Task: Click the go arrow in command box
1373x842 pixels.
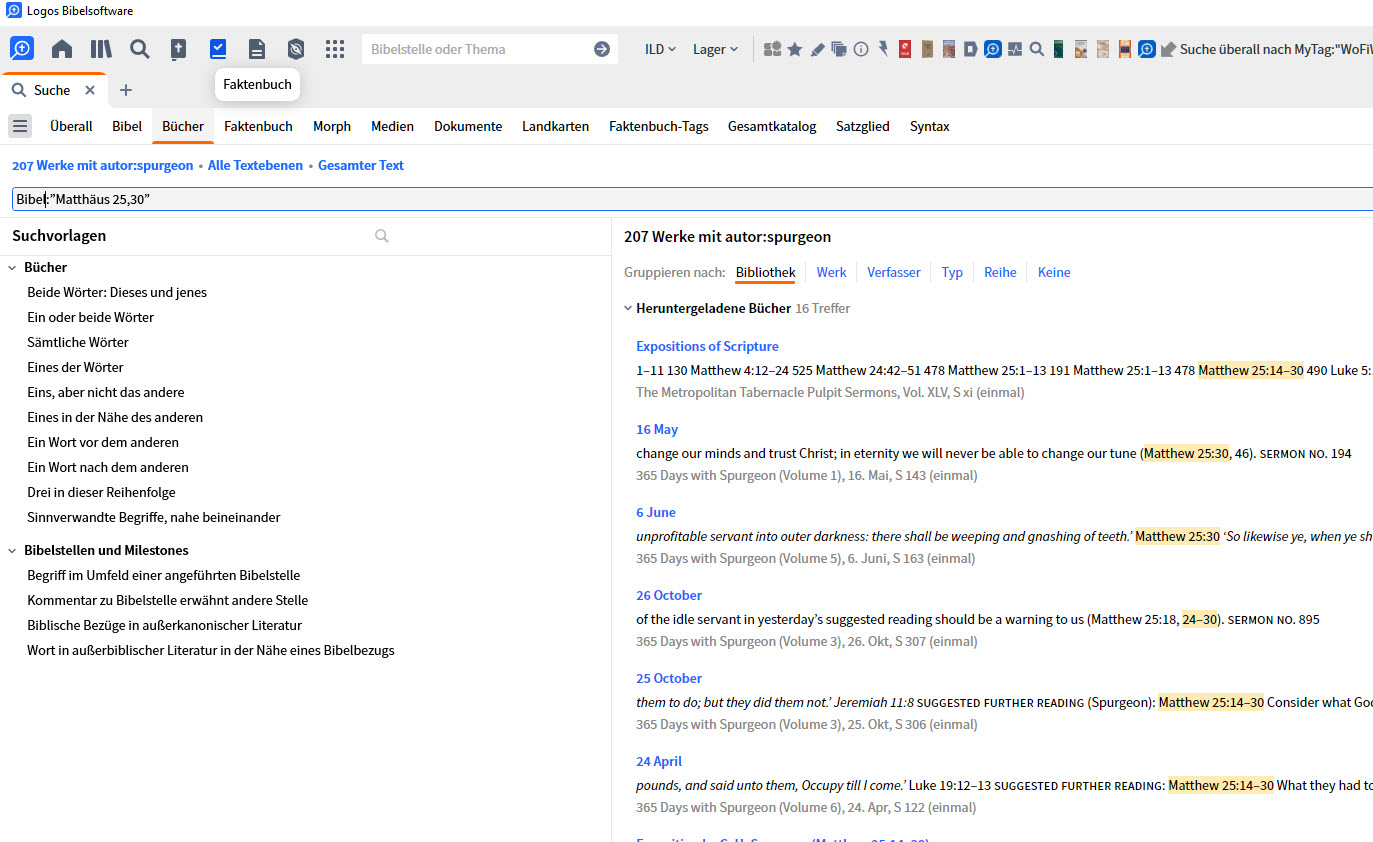Action: coord(602,49)
